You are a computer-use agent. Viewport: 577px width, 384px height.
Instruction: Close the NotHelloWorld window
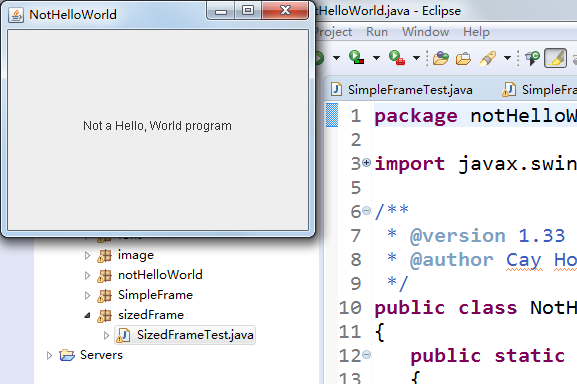(x=285, y=10)
